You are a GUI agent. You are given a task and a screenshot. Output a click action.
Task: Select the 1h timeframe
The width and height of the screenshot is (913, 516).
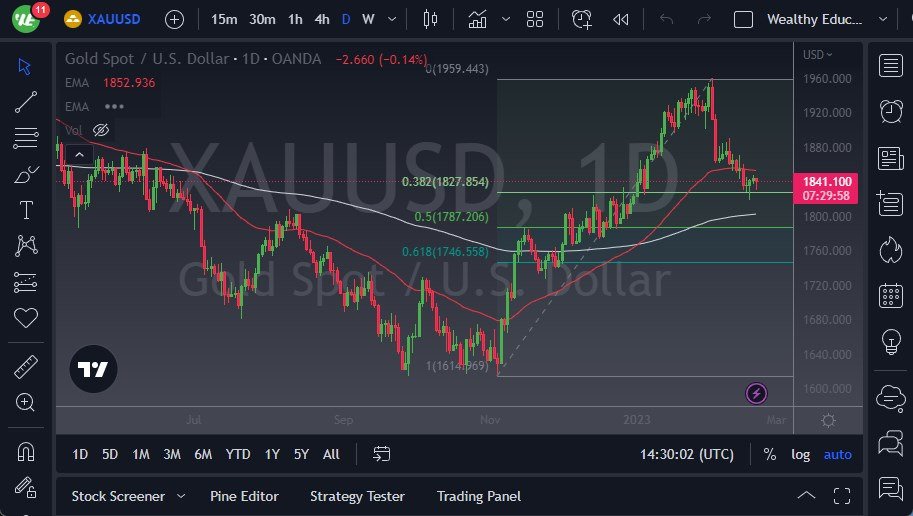coord(295,19)
